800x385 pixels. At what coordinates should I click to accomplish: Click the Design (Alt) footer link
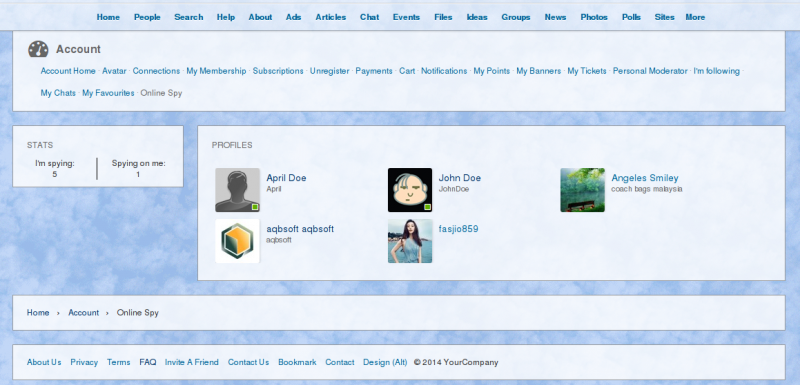pyautogui.click(x=385, y=363)
